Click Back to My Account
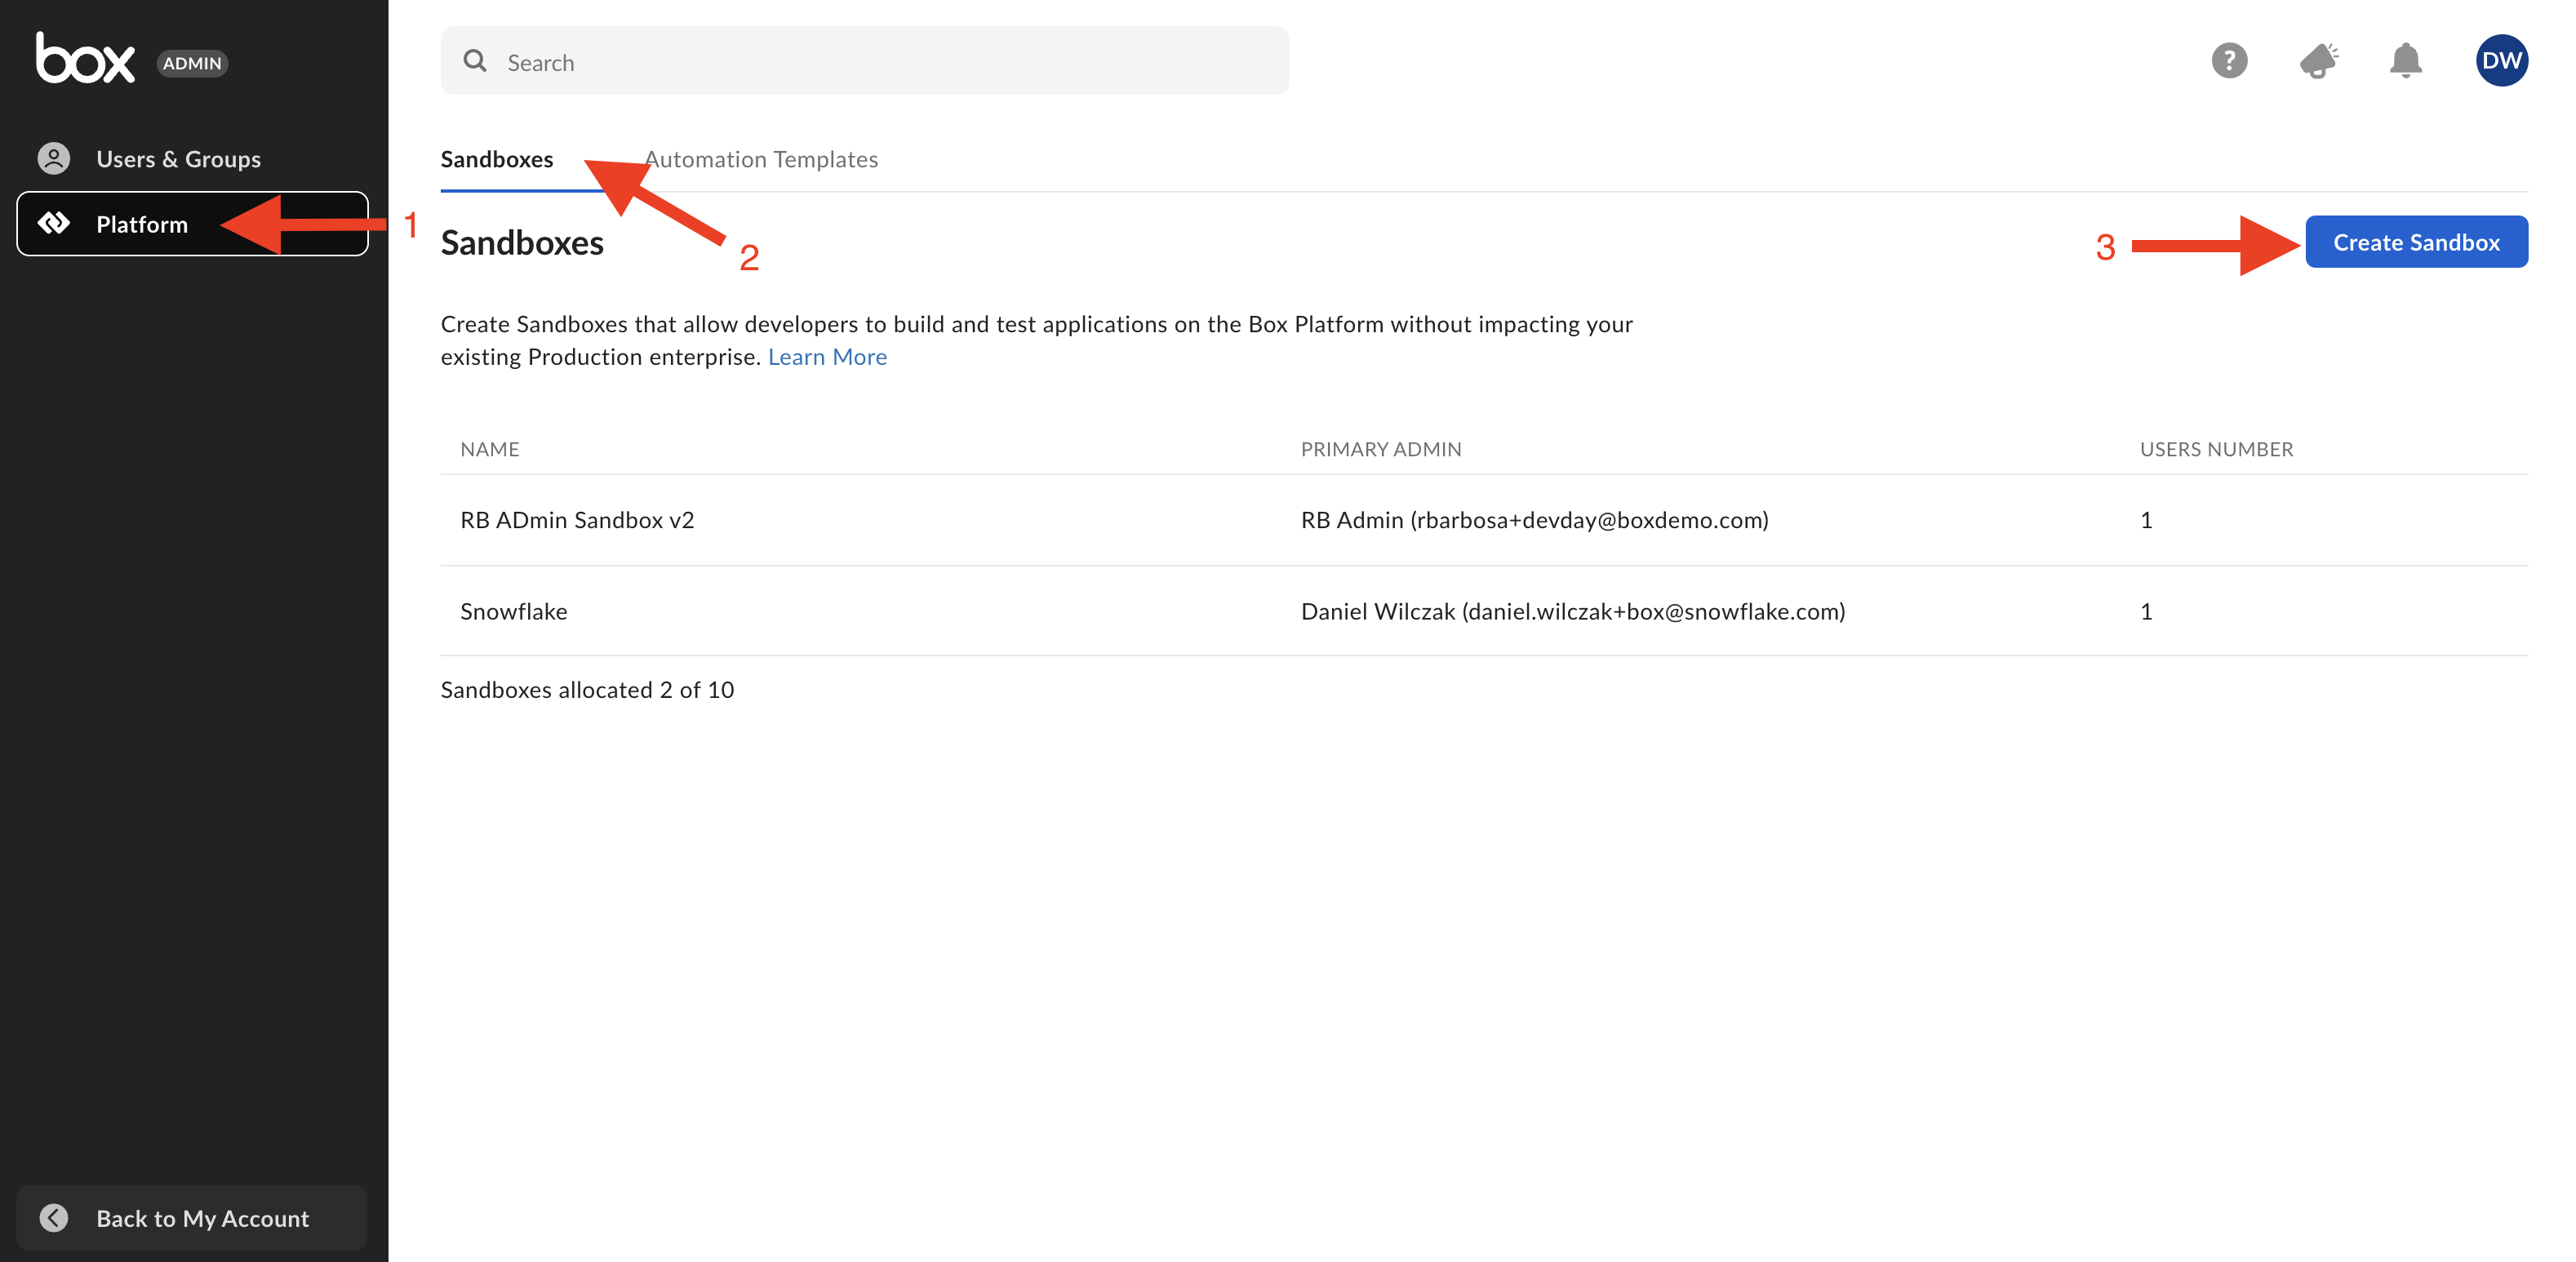Viewport: 2576px width, 1262px height. coord(202,1217)
